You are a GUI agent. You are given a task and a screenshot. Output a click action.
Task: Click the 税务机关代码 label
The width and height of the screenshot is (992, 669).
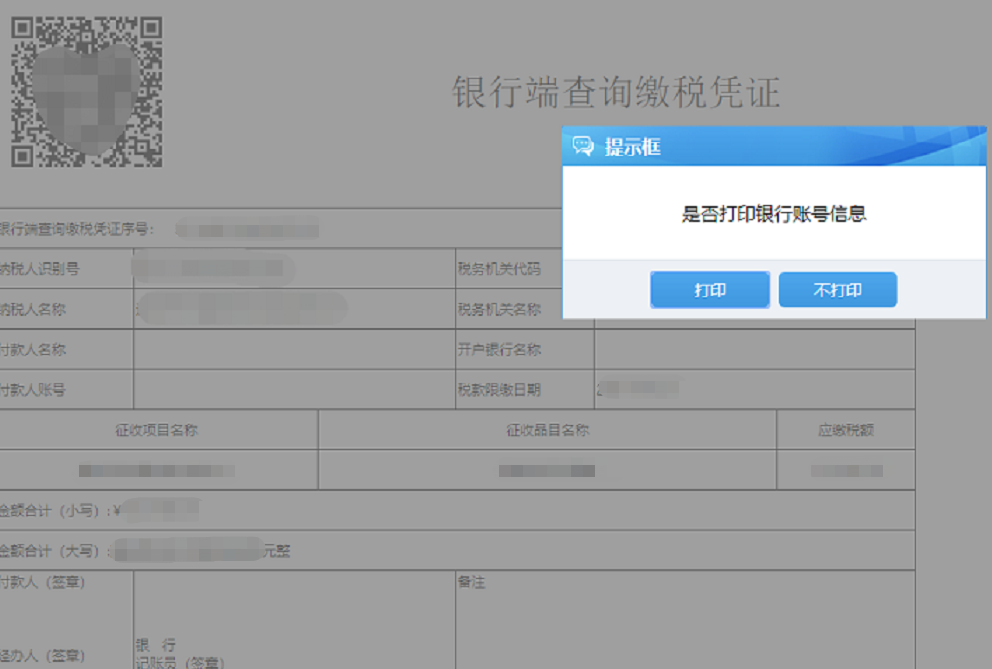499,268
